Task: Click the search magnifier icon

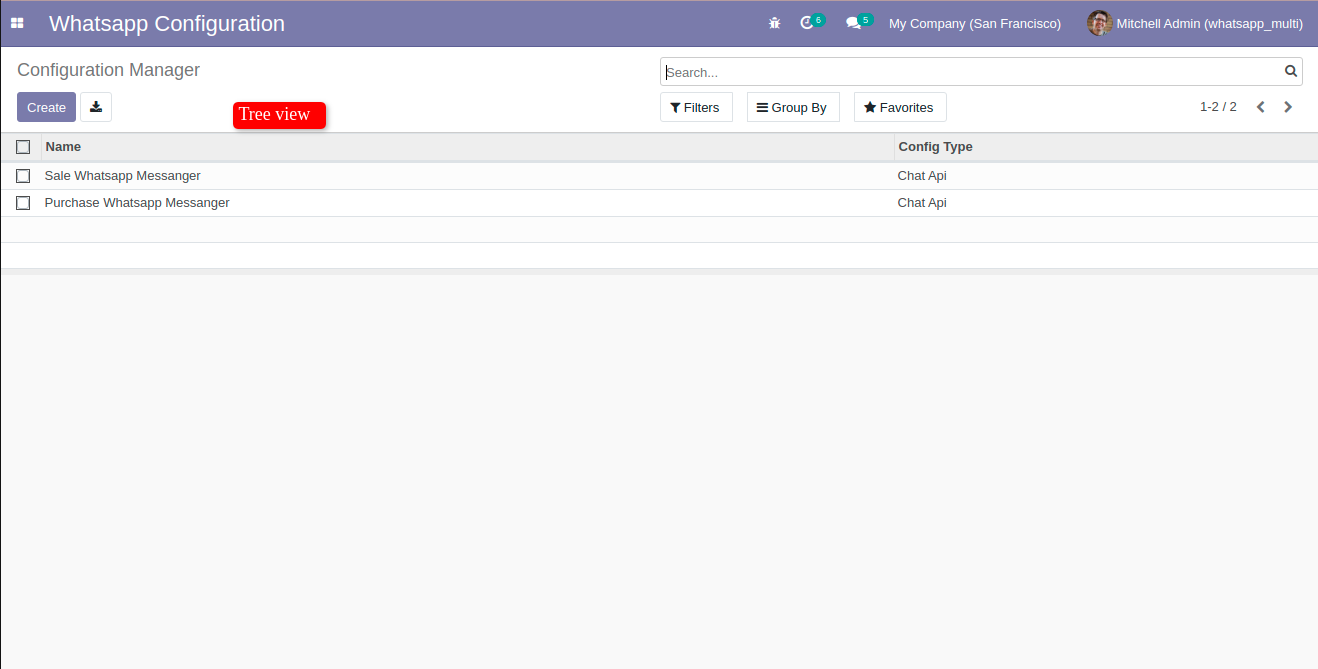Action: (1291, 71)
